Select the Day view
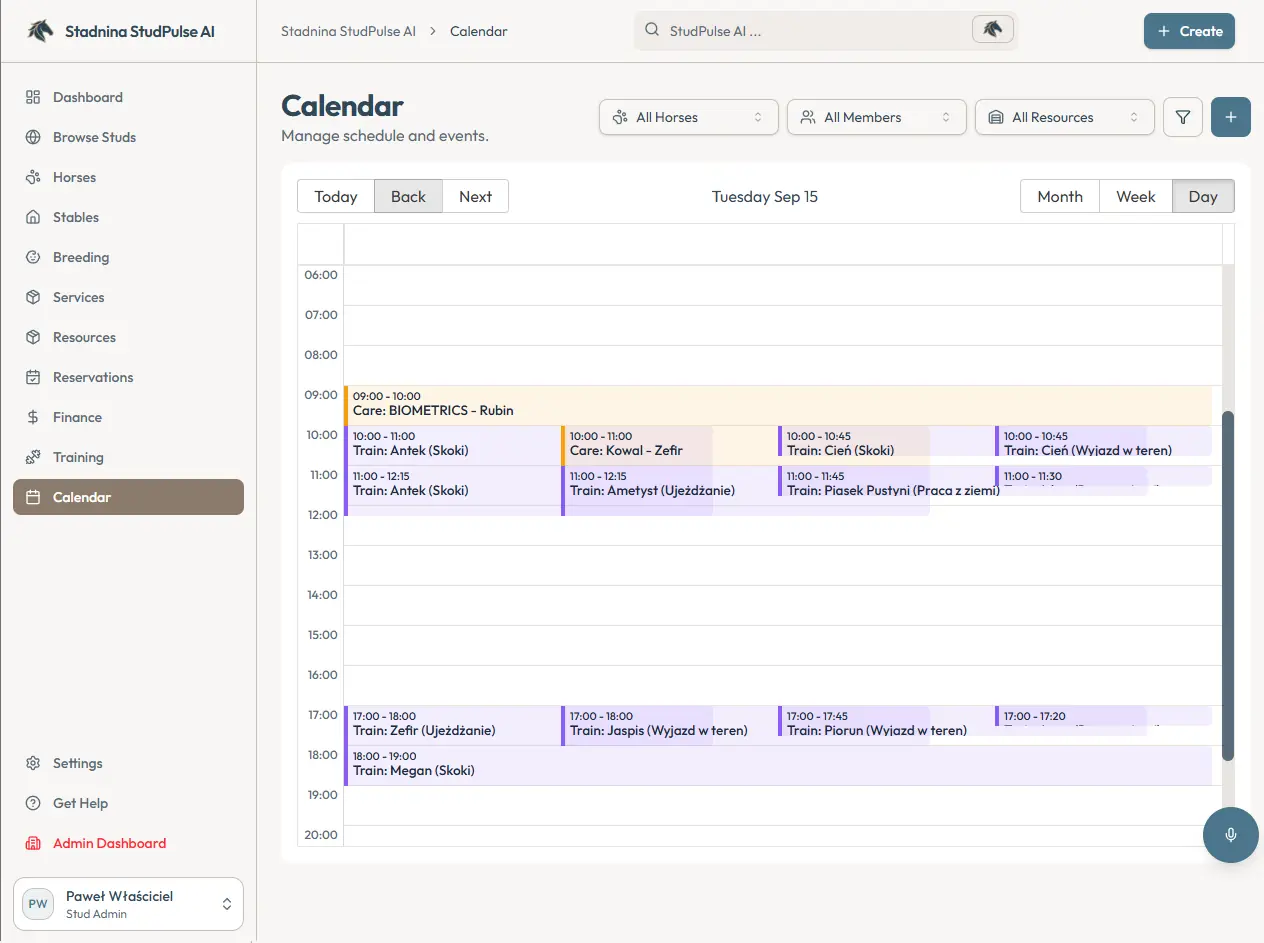 pyautogui.click(x=1203, y=196)
